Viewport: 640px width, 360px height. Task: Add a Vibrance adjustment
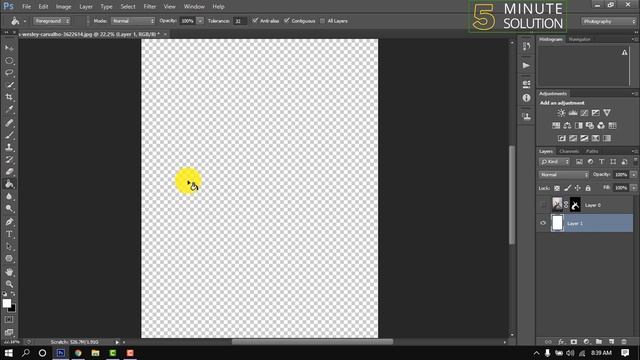point(607,113)
